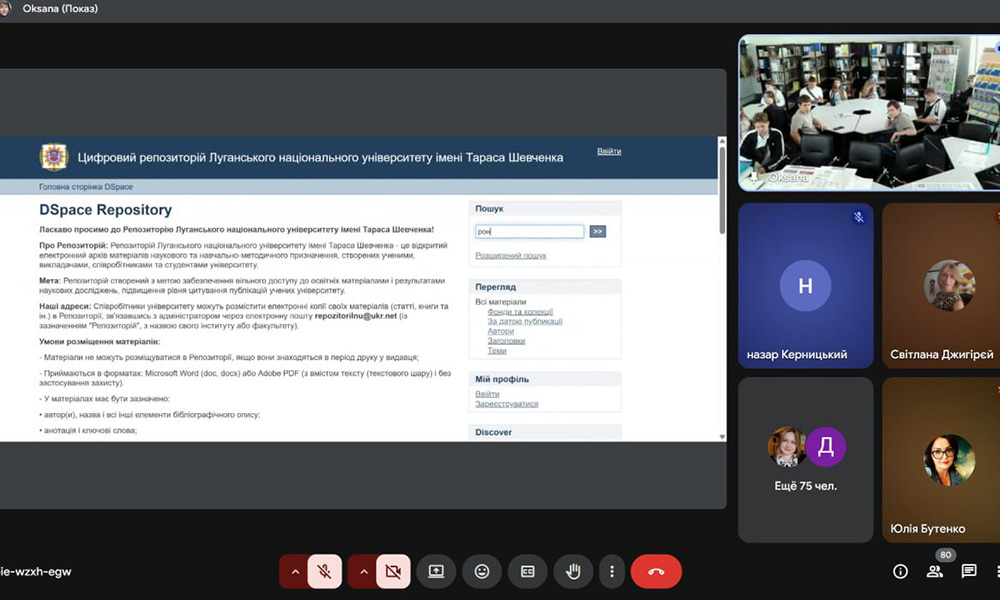Click the repository search input field
Image resolution: width=1000 pixels, height=600 pixels.
[529, 231]
